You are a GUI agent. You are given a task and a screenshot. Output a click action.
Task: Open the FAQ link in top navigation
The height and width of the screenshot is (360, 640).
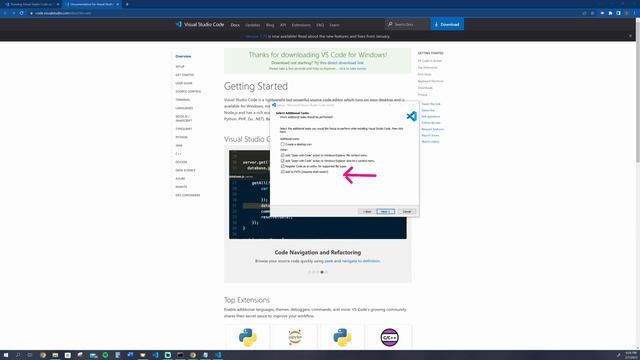pos(320,25)
